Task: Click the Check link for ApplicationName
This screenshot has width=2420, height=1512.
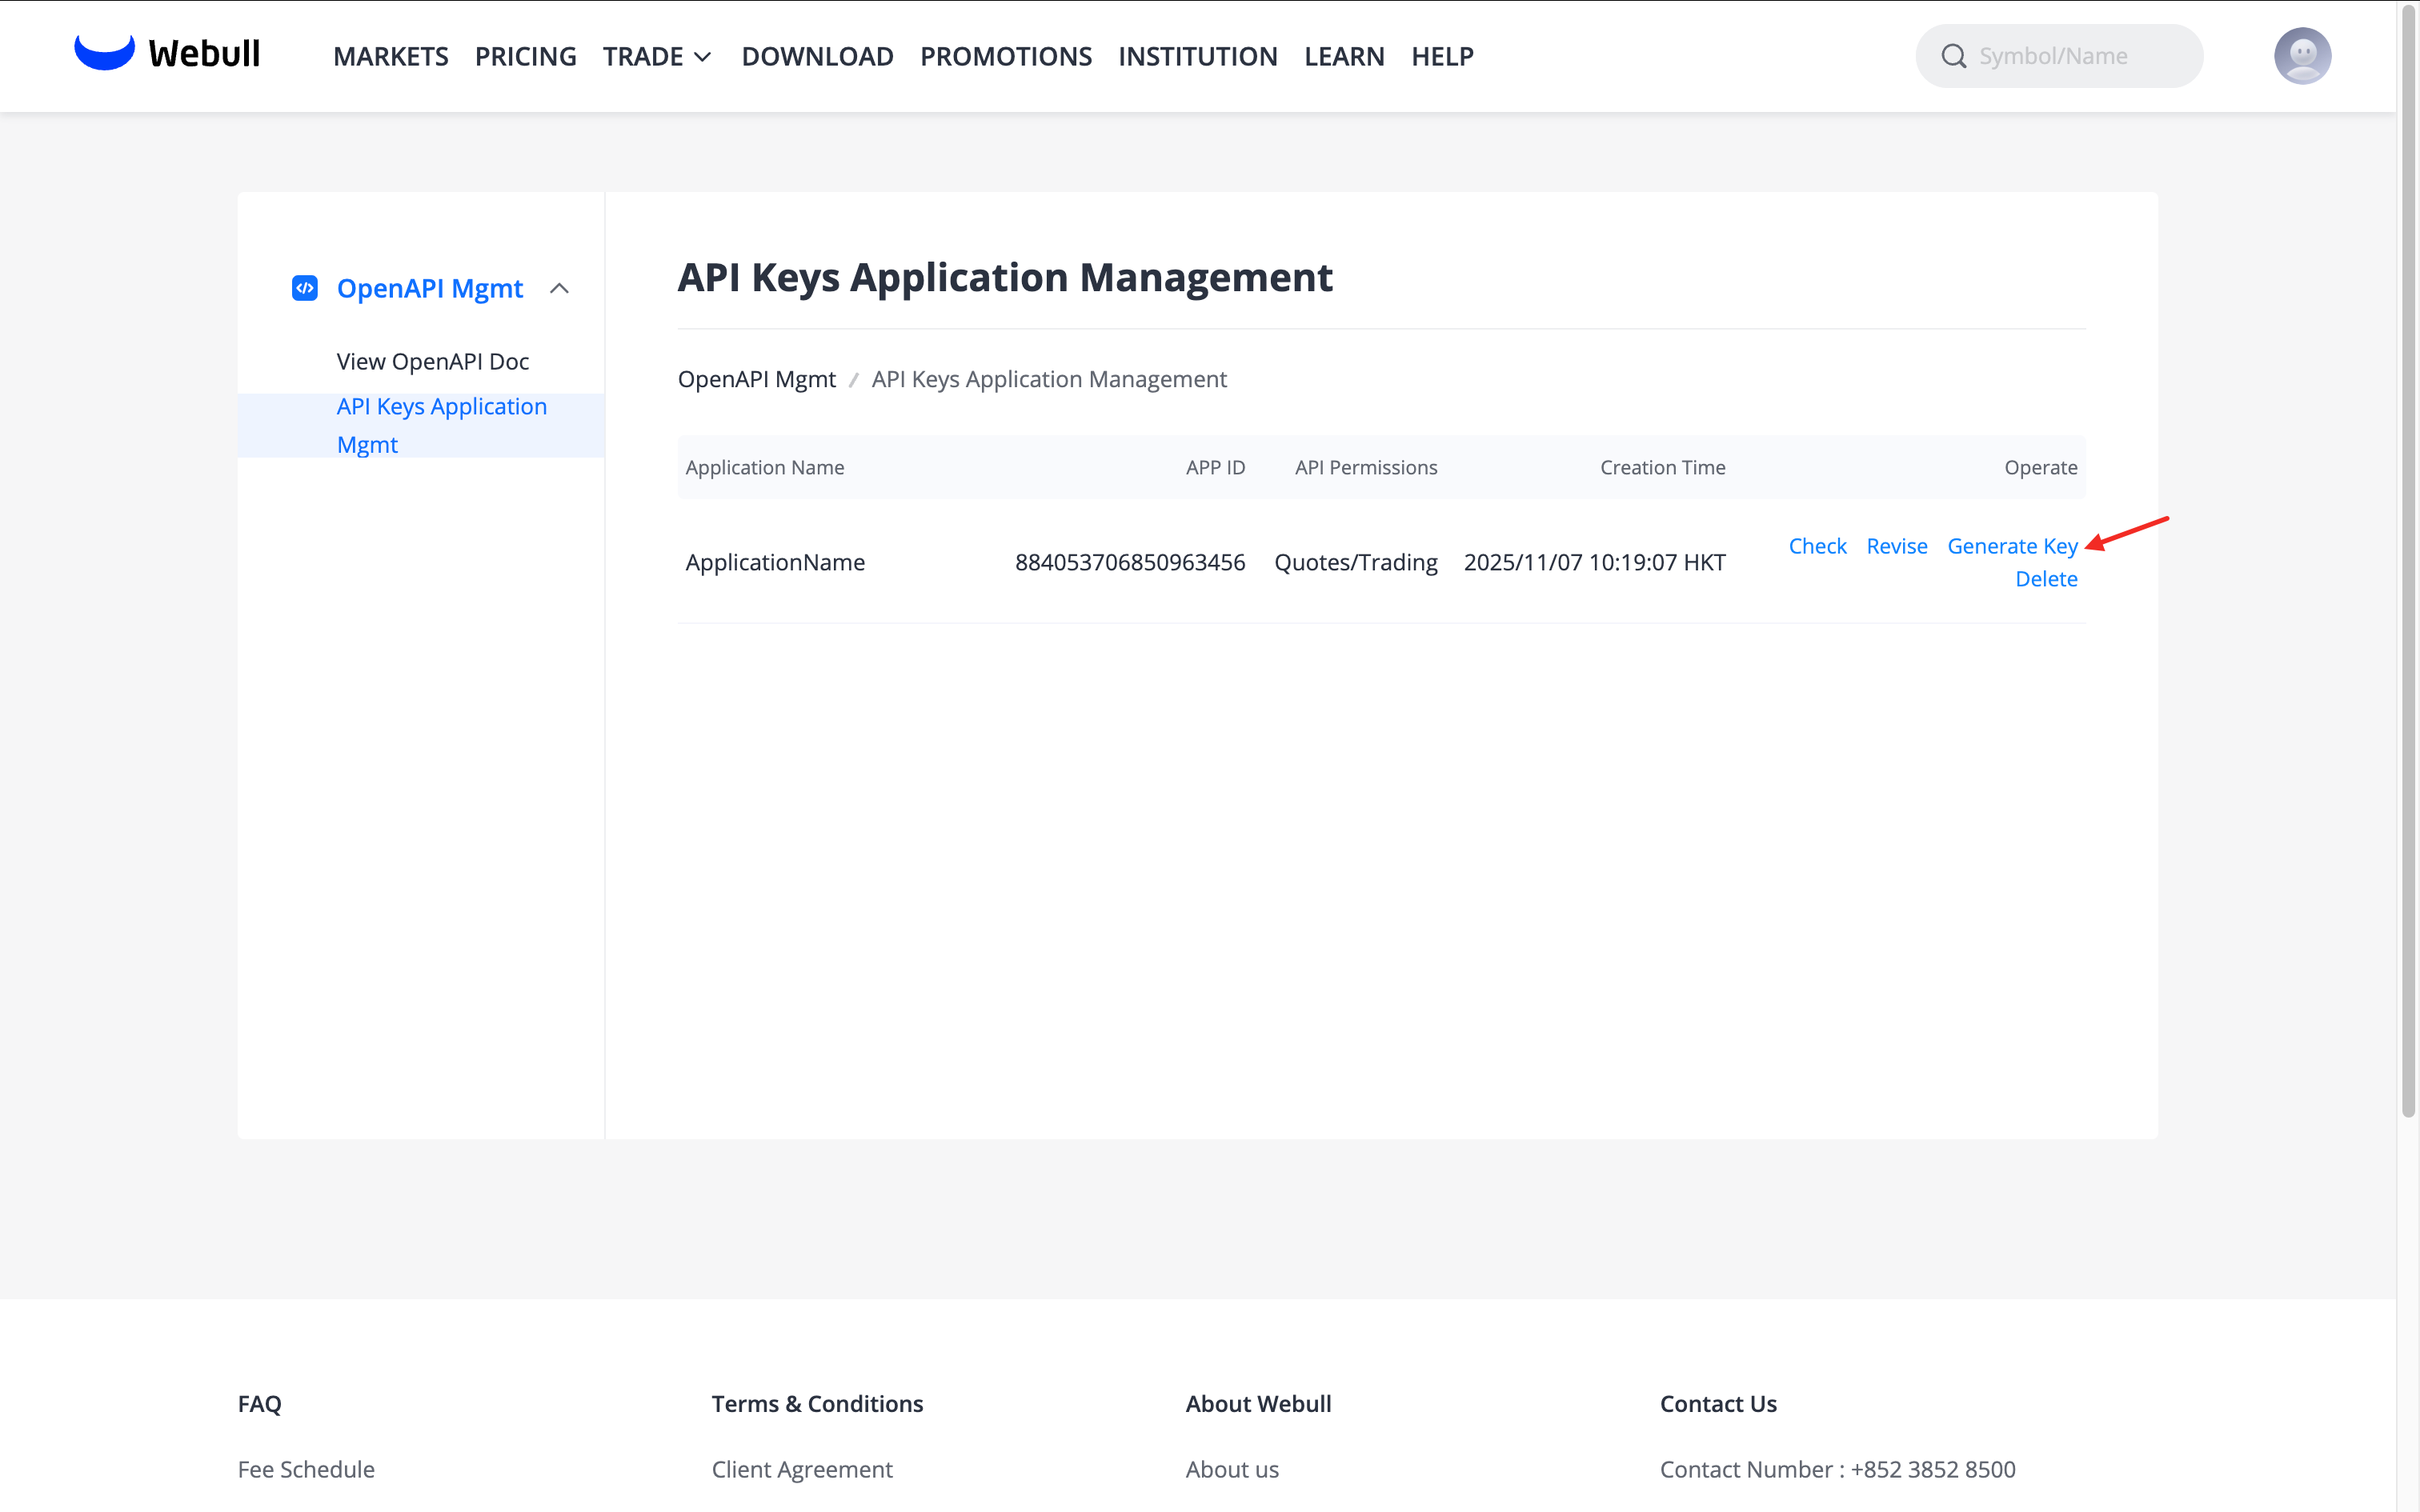Action: [x=1817, y=546]
